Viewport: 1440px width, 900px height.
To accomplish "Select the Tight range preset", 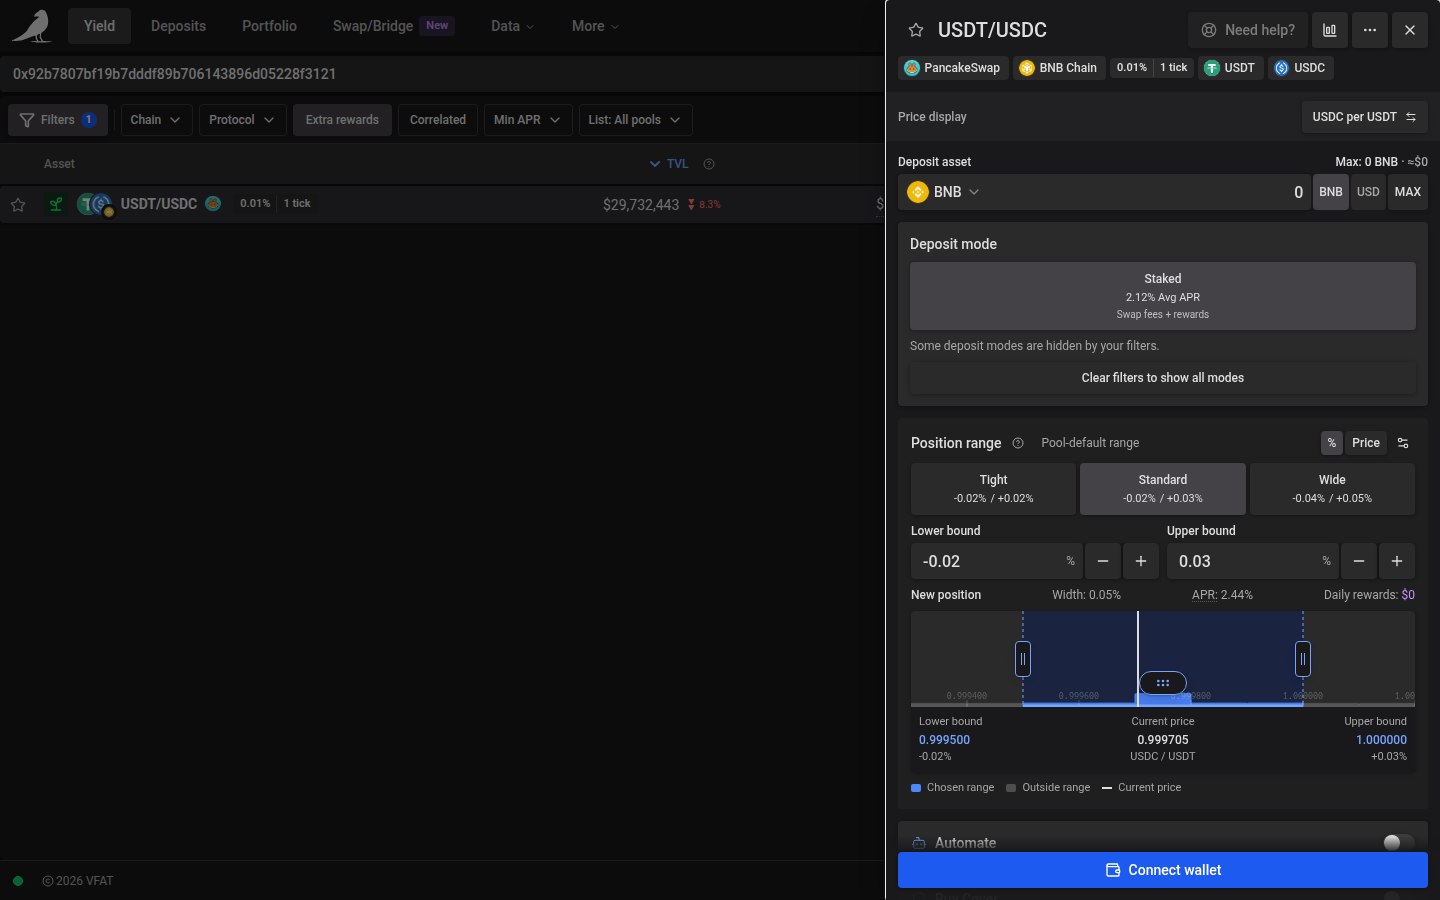I will 994,489.
